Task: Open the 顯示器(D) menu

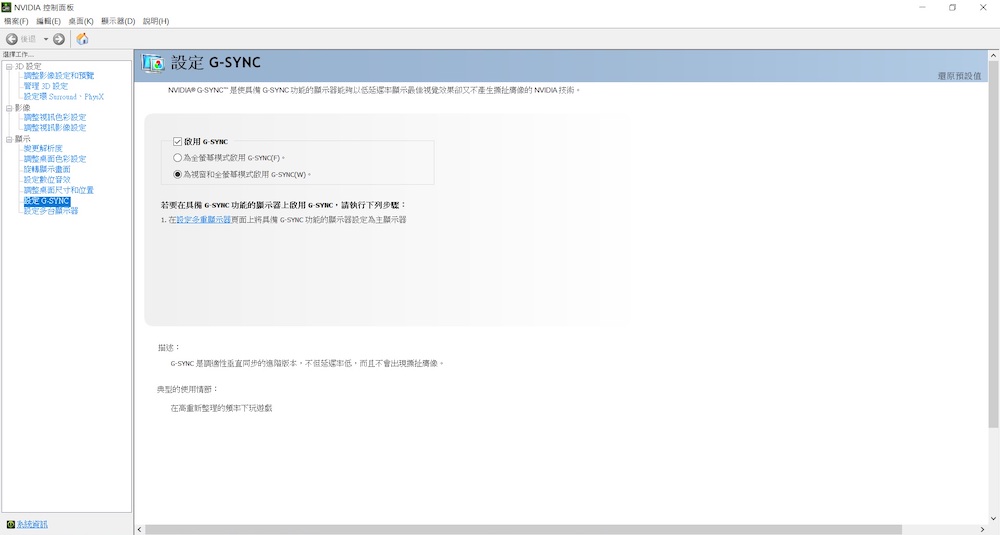Action: coord(118,21)
